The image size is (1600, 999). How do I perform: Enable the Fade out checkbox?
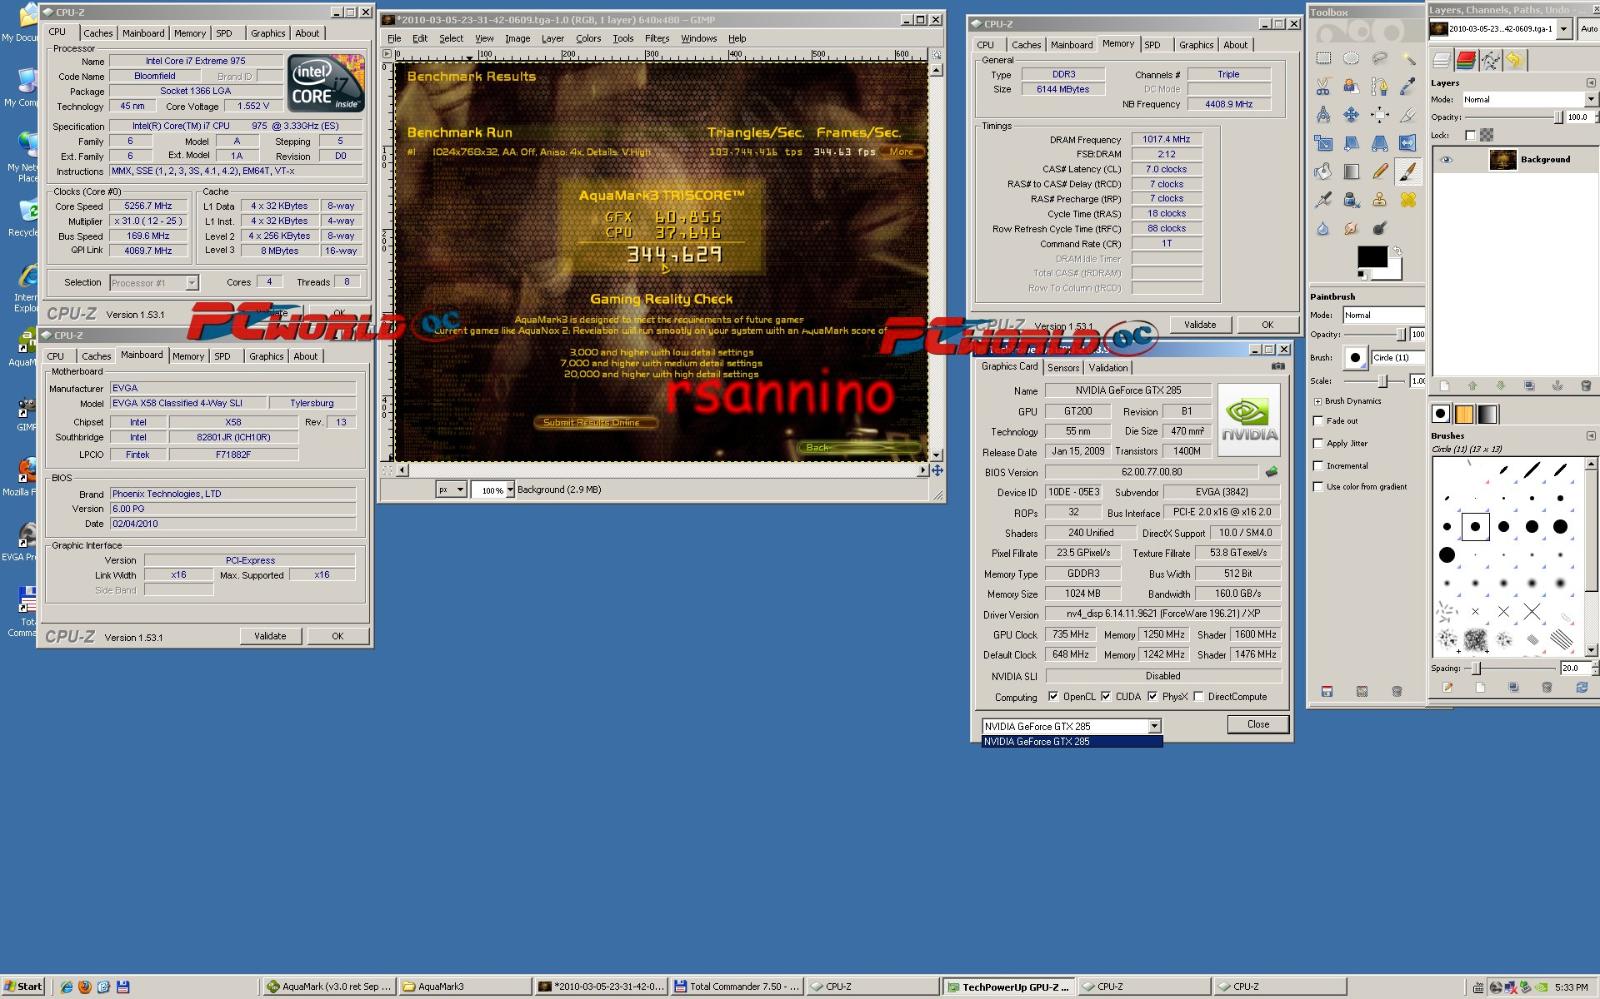pyautogui.click(x=1318, y=421)
